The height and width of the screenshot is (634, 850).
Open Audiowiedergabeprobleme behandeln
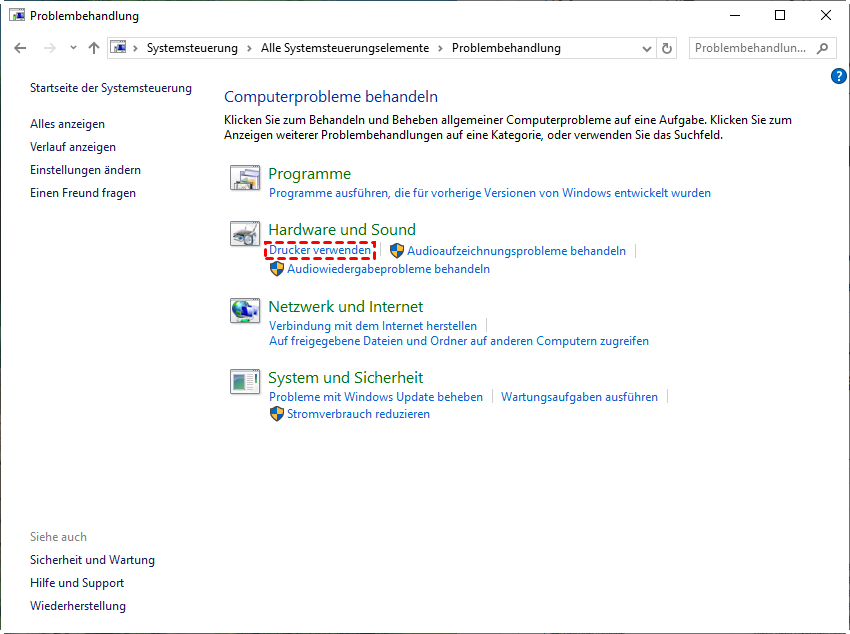click(x=389, y=269)
